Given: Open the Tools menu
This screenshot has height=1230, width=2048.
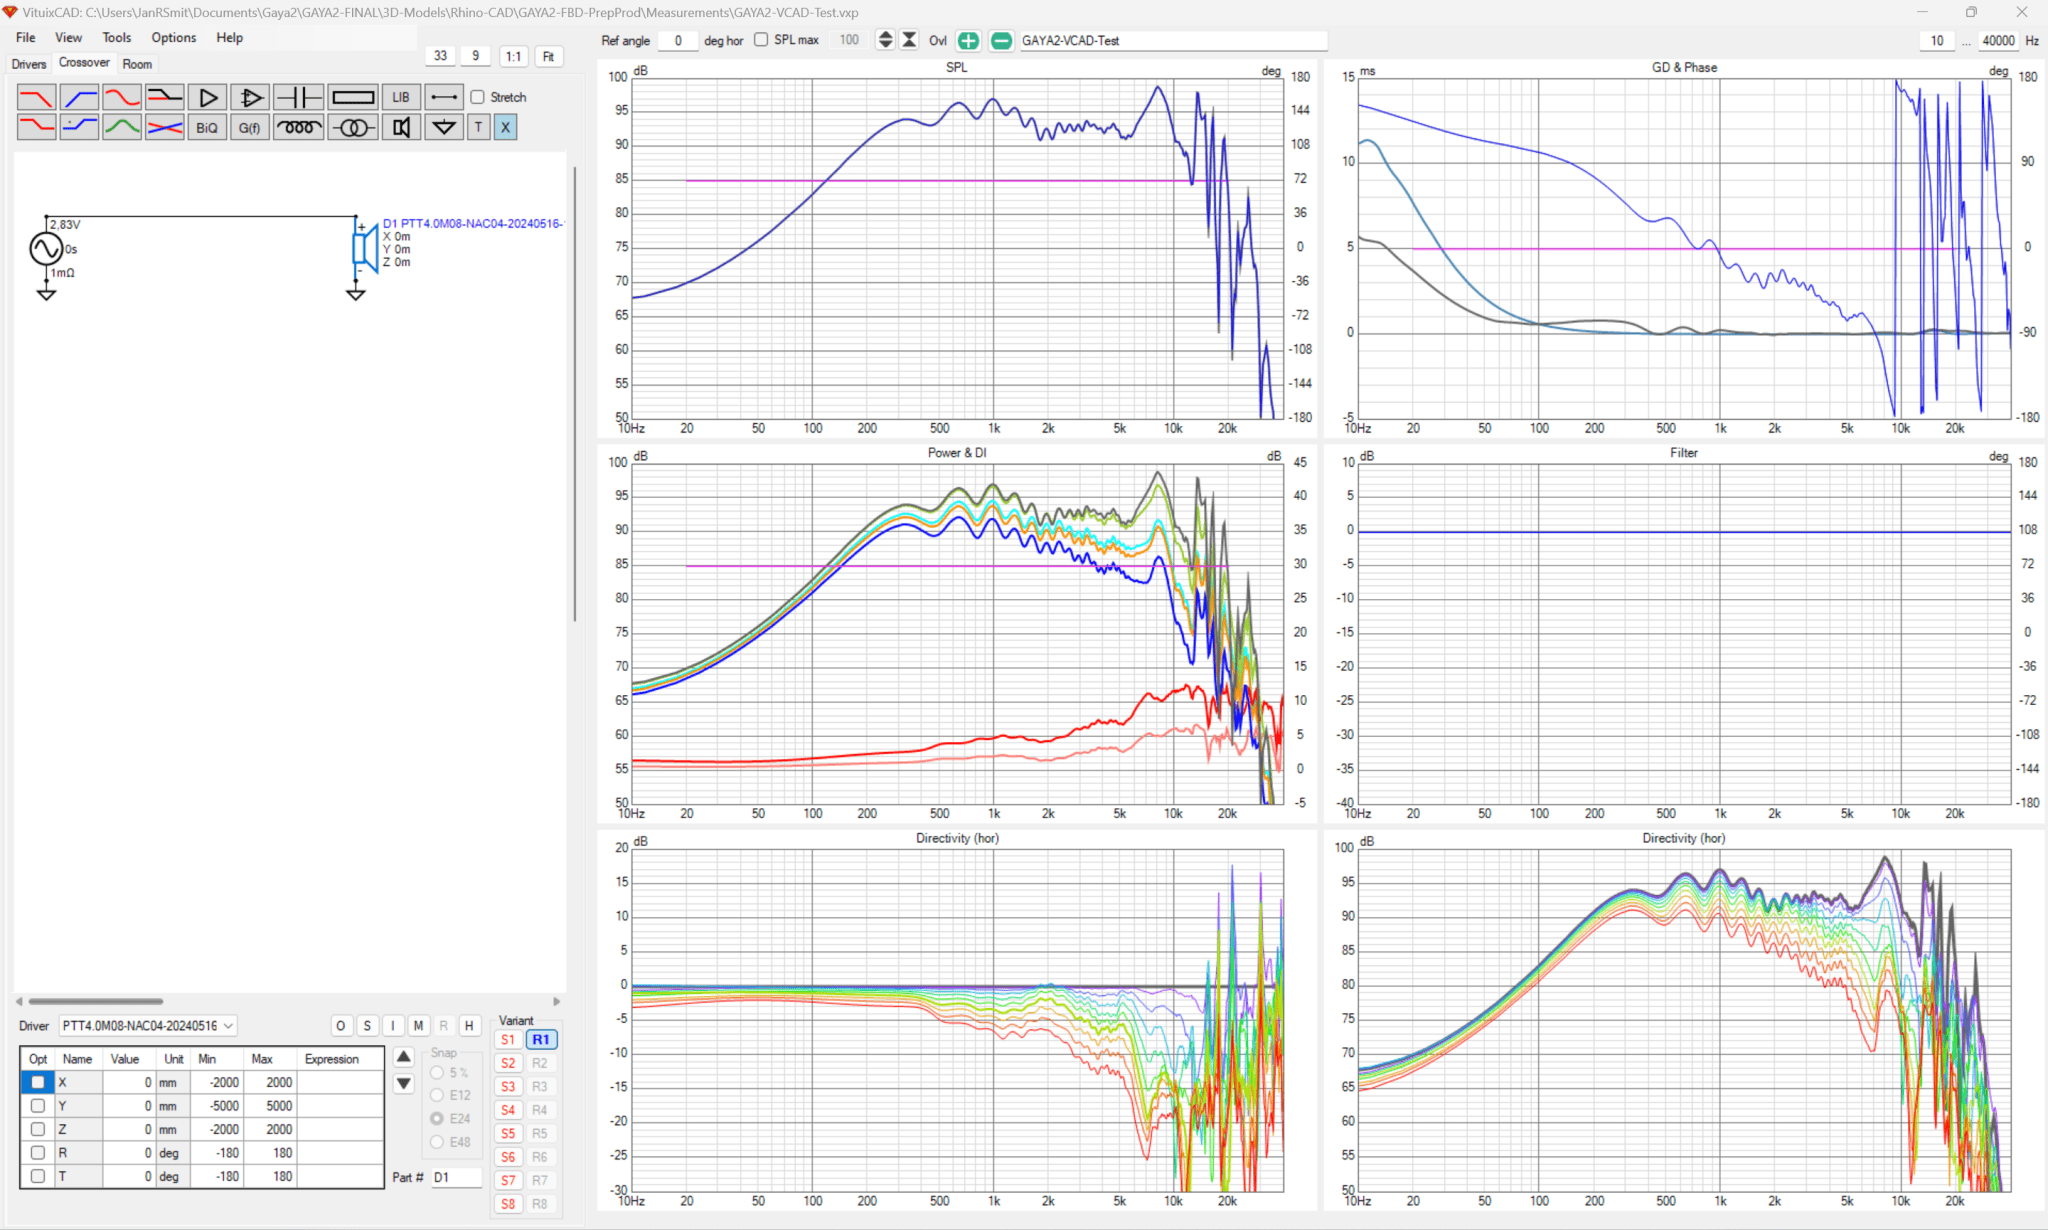Looking at the screenshot, I should click(x=116, y=37).
